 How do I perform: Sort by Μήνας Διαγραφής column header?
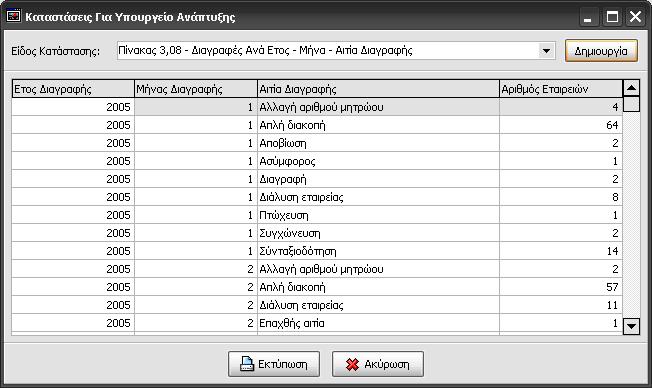pos(196,89)
